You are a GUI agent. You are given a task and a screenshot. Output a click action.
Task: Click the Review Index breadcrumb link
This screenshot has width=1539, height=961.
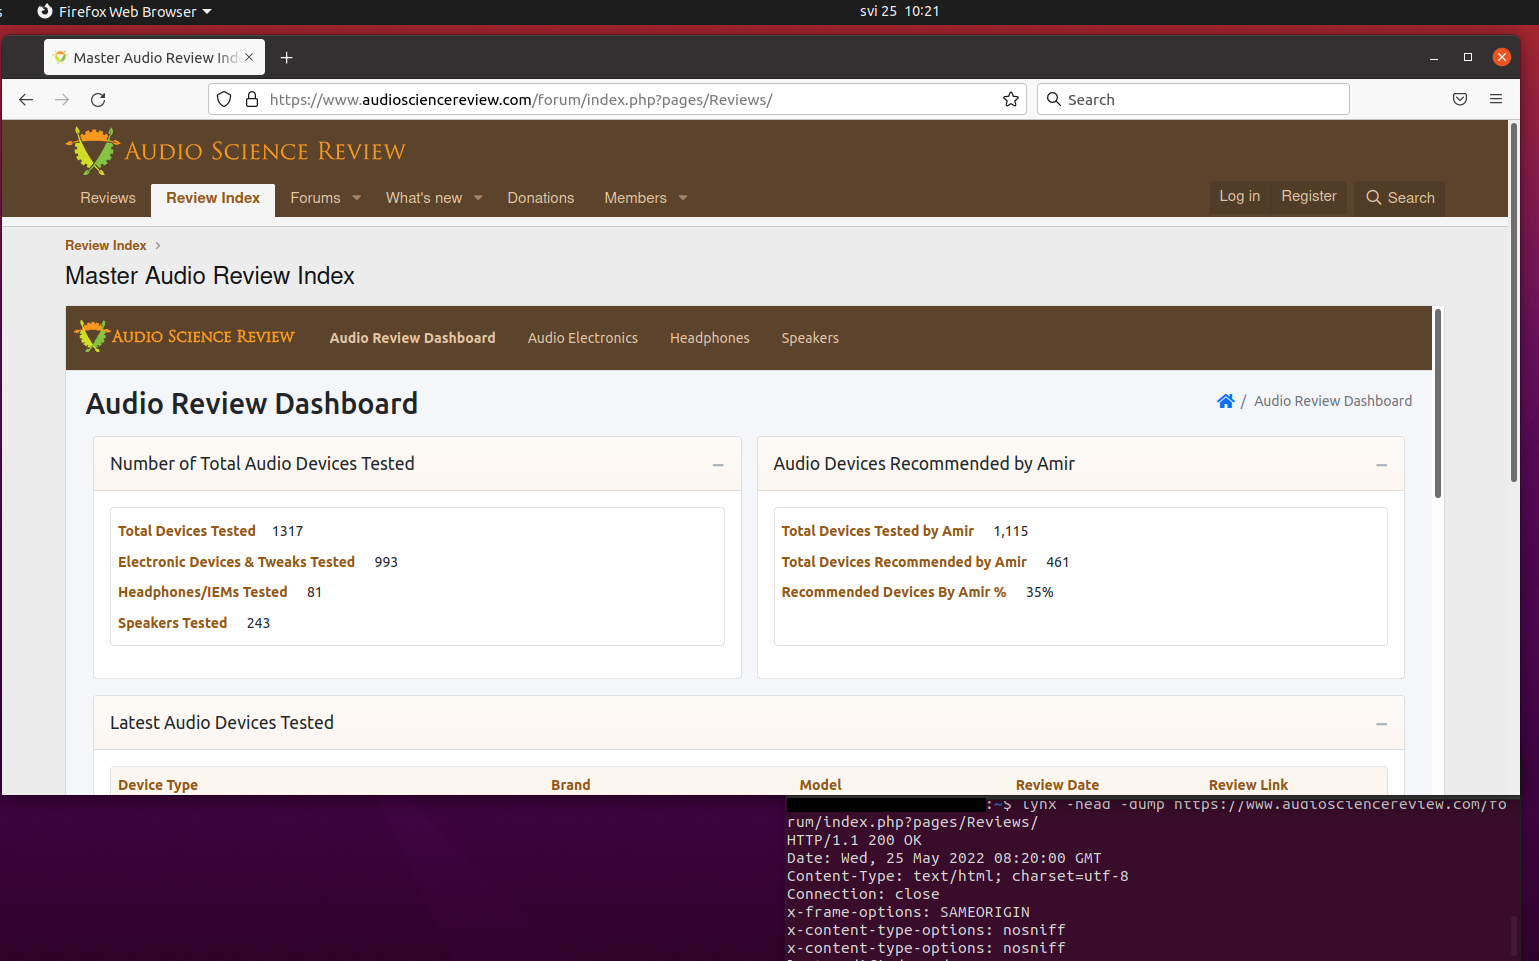point(106,246)
